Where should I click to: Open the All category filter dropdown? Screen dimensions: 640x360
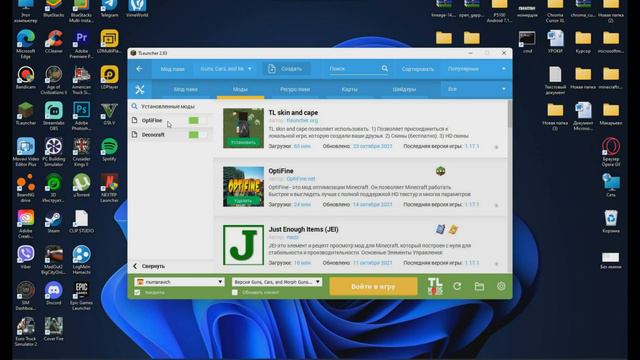click(477, 89)
